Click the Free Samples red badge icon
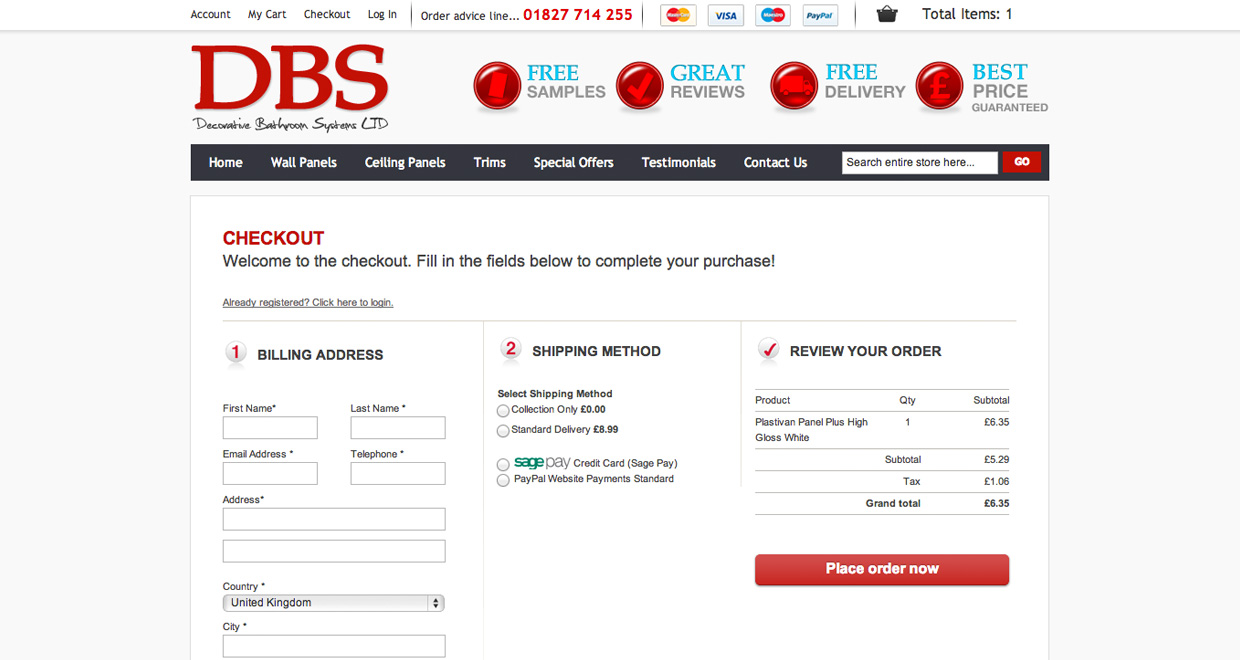This screenshot has height=660, width=1240. point(497,85)
